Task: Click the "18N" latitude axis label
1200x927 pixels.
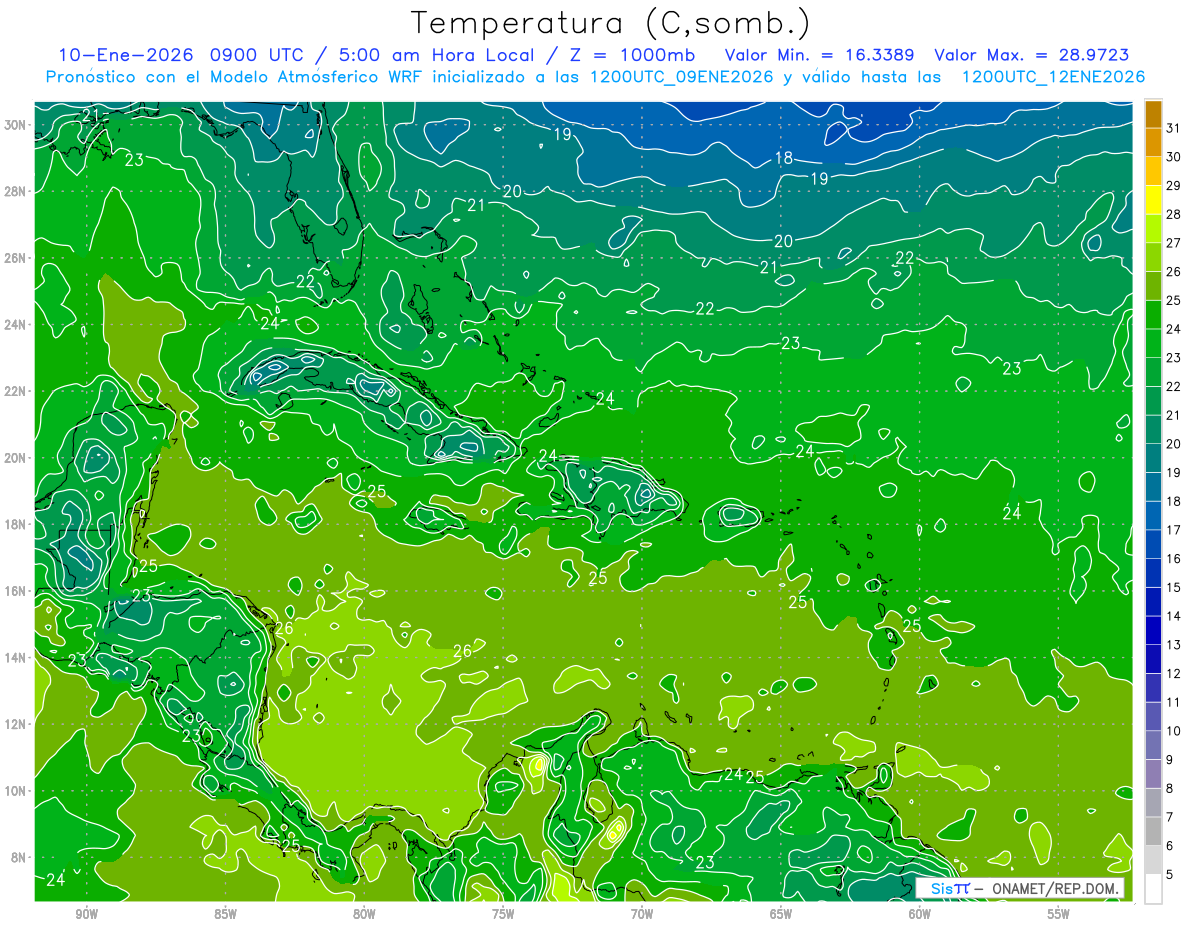Action: tap(16, 524)
